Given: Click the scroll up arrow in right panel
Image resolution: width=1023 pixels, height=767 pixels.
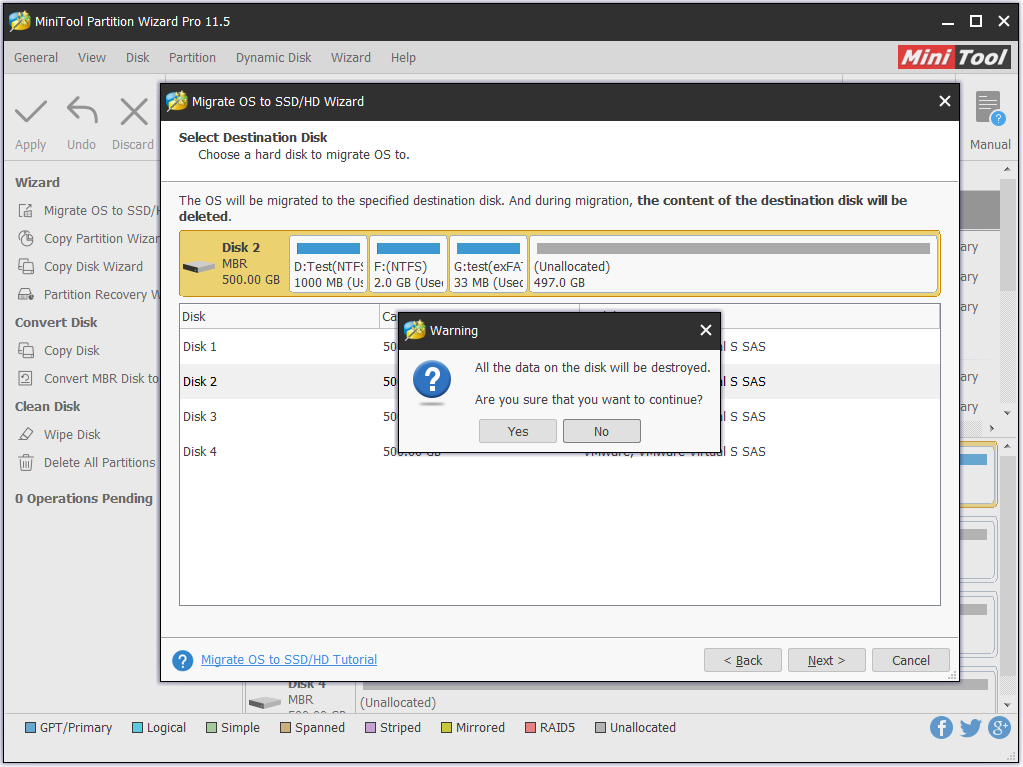Looking at the screenshot, I should (x=1007, y=169).
